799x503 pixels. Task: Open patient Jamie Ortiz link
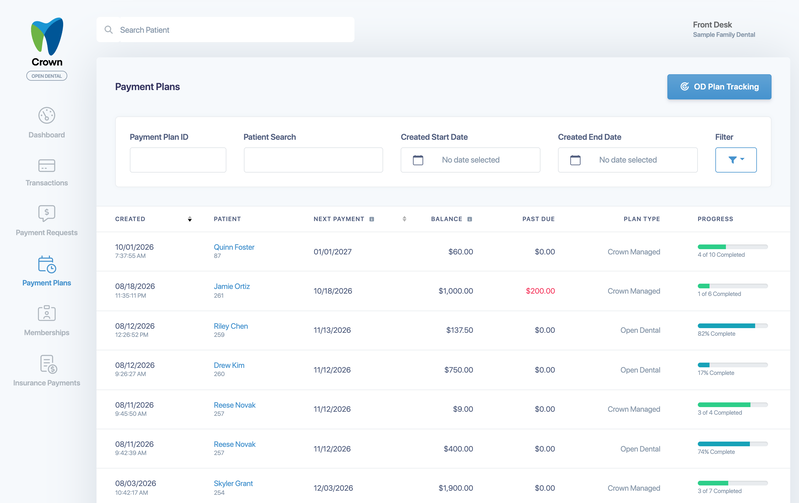[232, 286]
